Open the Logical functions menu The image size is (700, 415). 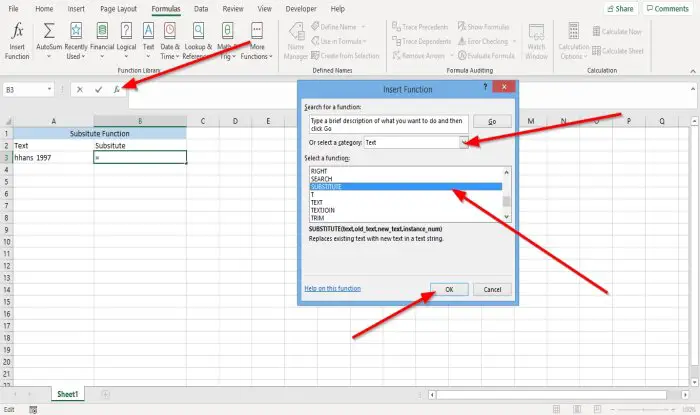click(x=126, y=41)
